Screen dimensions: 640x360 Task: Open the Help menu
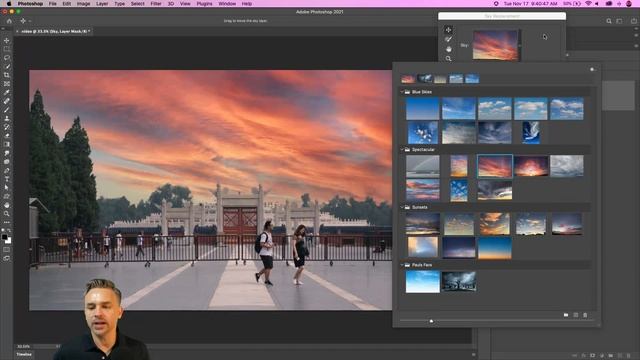tap(247, 4)
